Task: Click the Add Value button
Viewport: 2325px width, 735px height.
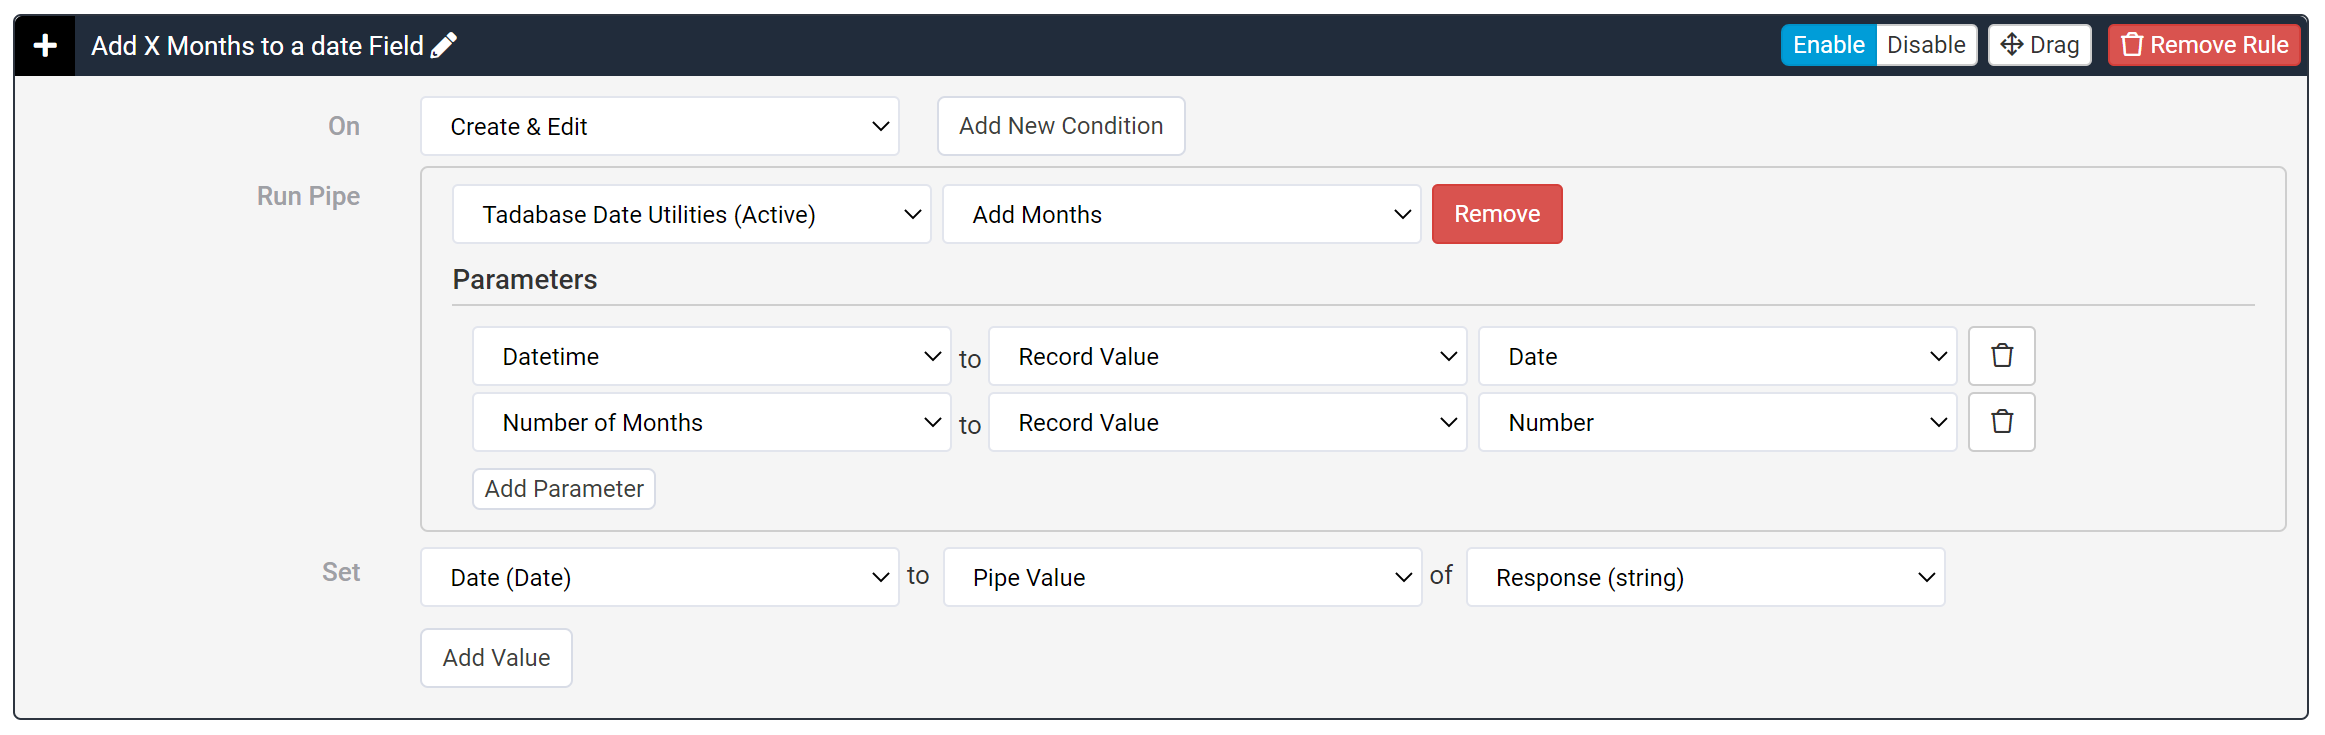Action: [496, 658]
